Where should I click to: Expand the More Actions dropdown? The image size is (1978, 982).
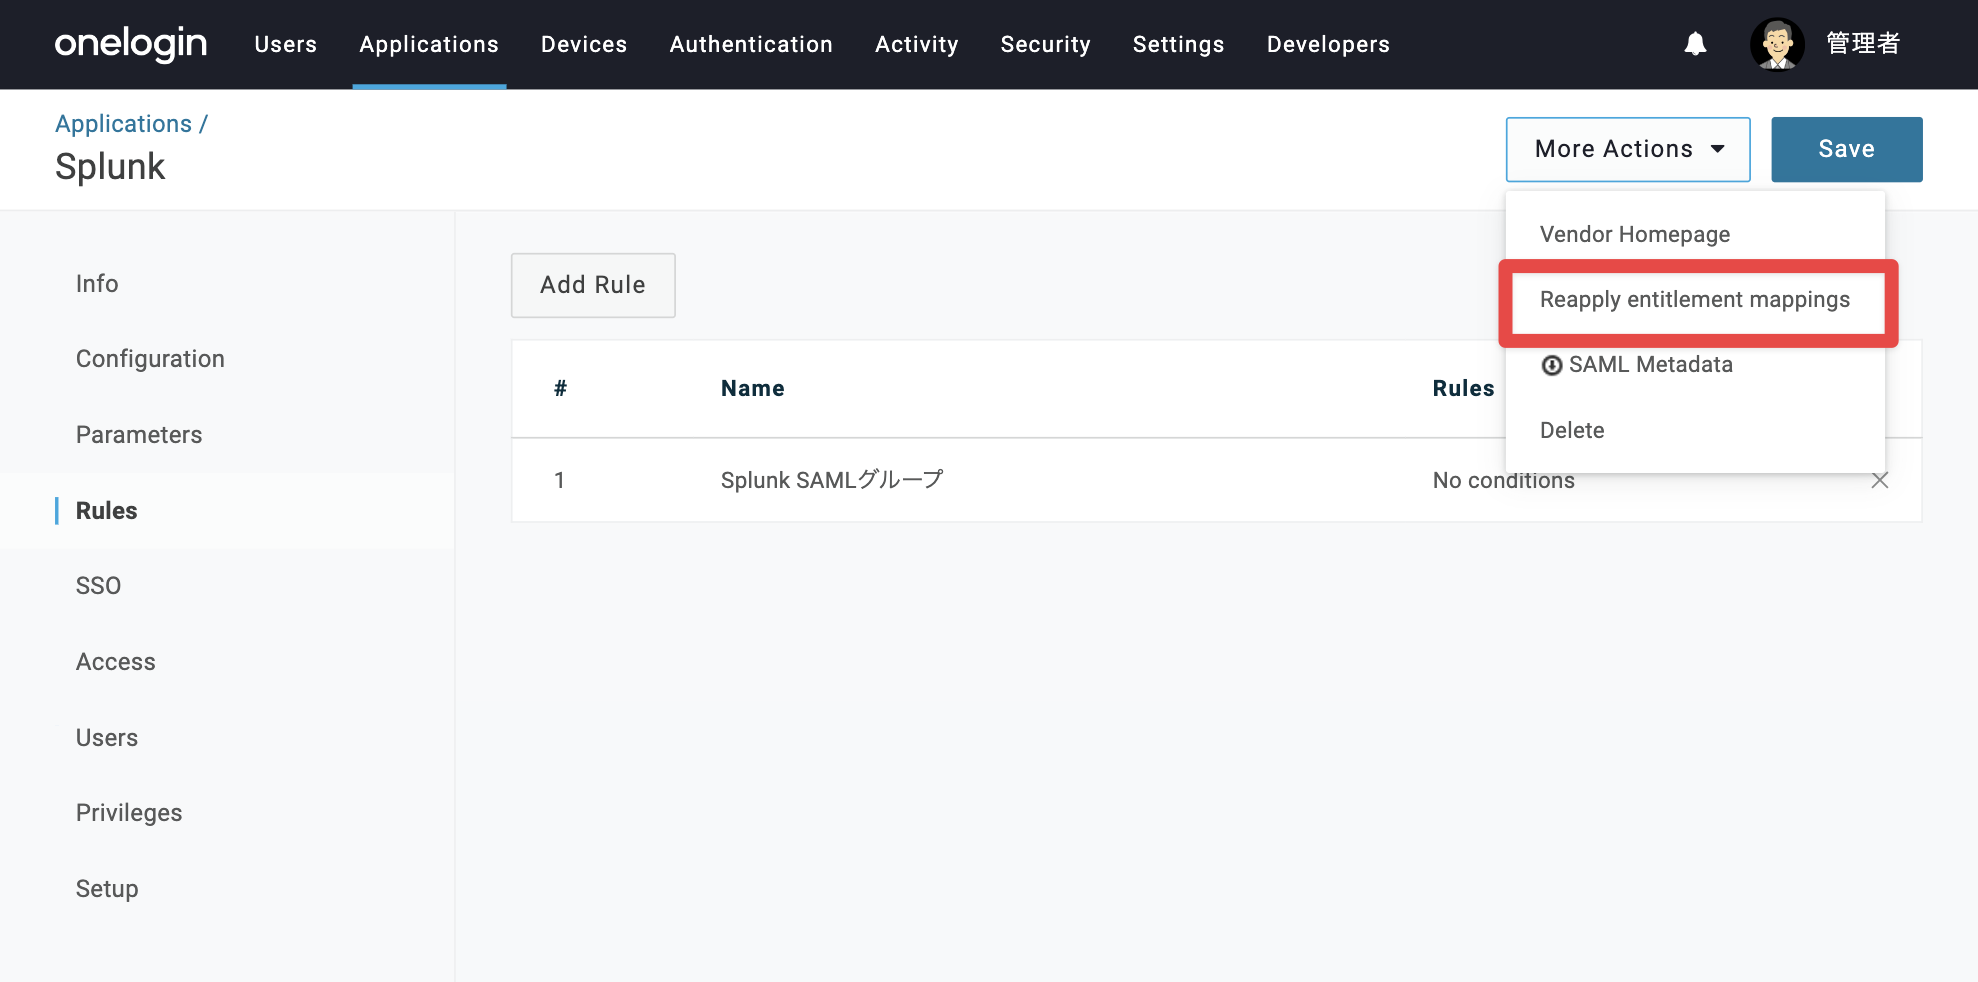(1628, 149)
